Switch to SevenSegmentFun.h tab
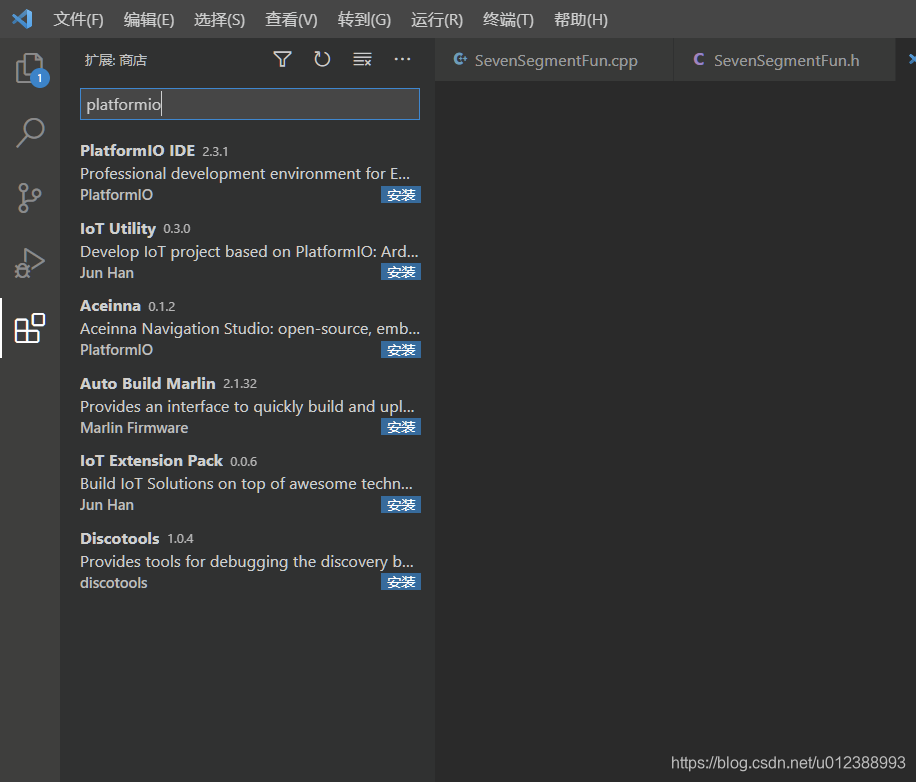The height and width of the screenshot is (782, 916). [x=785, y=60]
